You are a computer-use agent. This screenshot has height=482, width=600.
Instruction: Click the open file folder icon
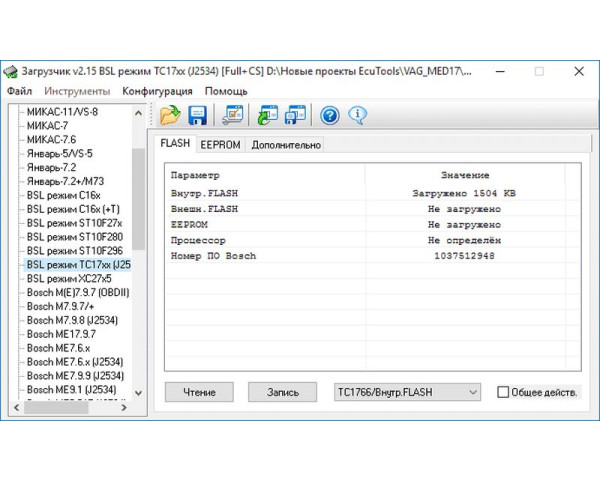point(169,114)
